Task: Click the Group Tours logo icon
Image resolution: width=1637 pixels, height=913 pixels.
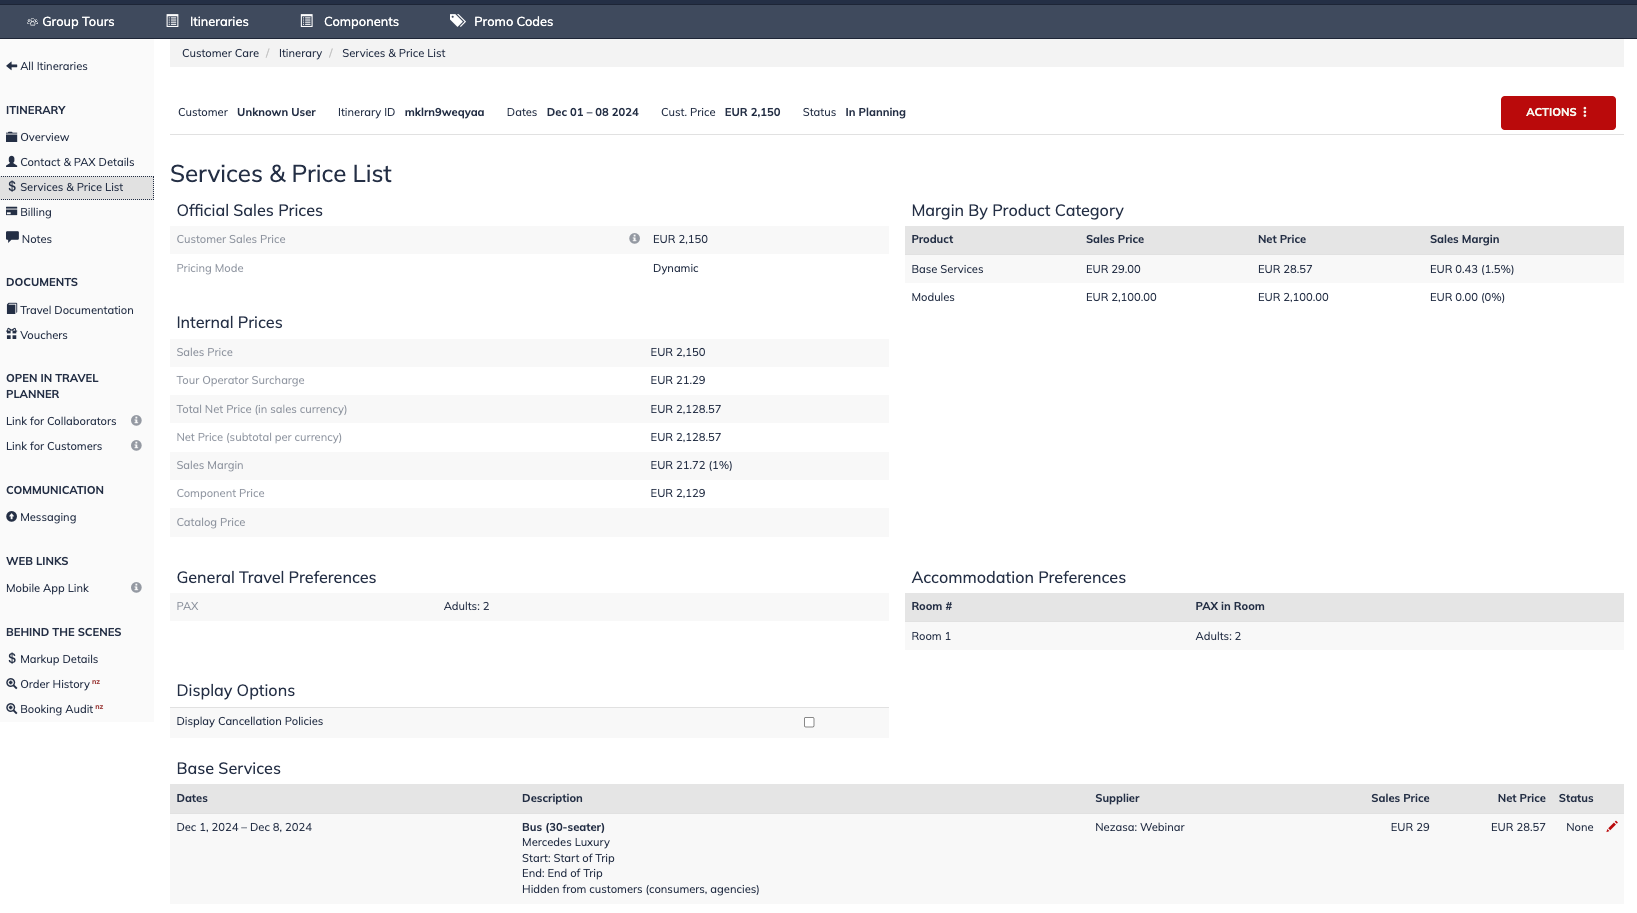Action: coord(32,22)
